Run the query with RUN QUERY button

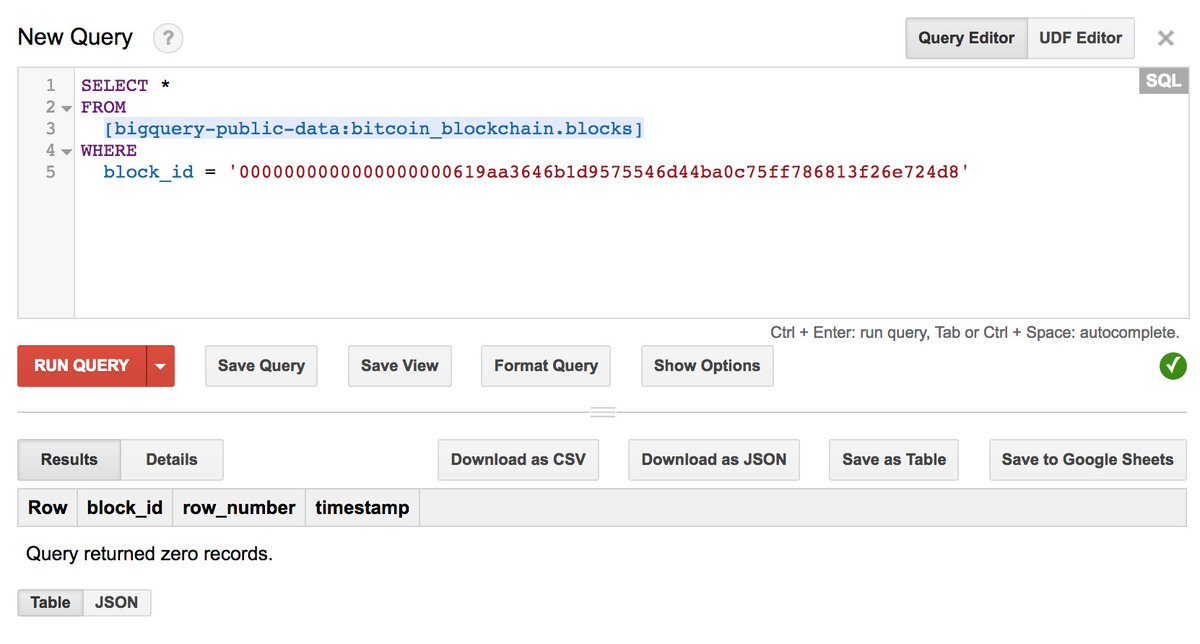tap(82, 366)
